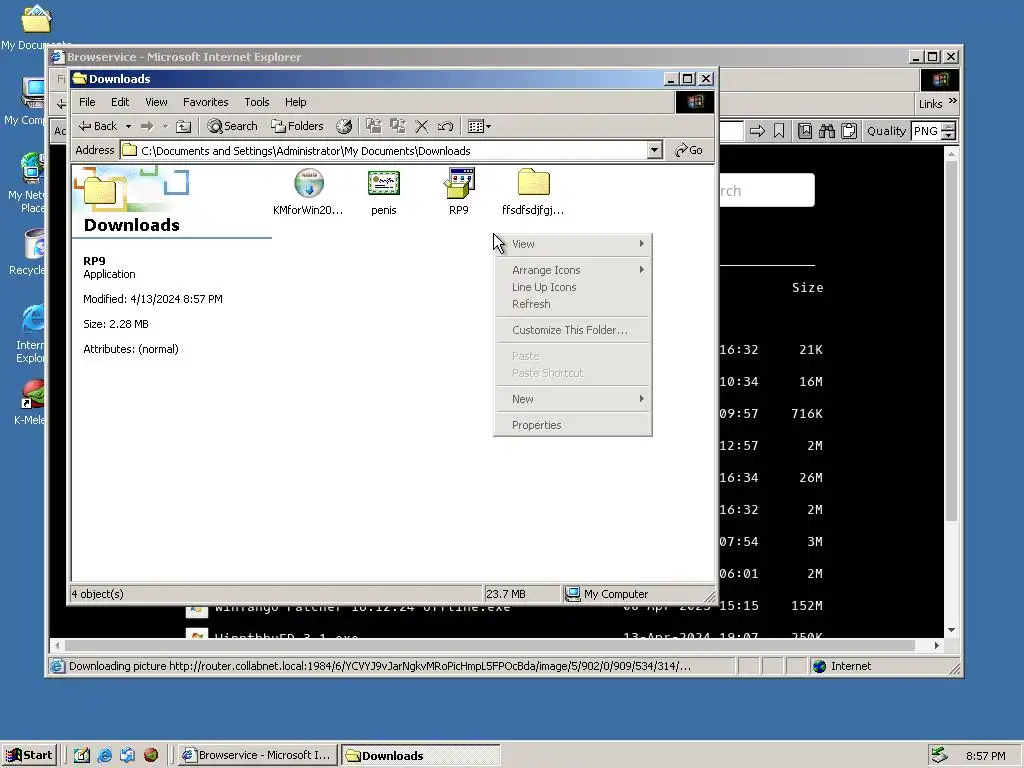1024x768 pixels.
Task: Open the Favorites menu
Action: [x=205, y=102]
